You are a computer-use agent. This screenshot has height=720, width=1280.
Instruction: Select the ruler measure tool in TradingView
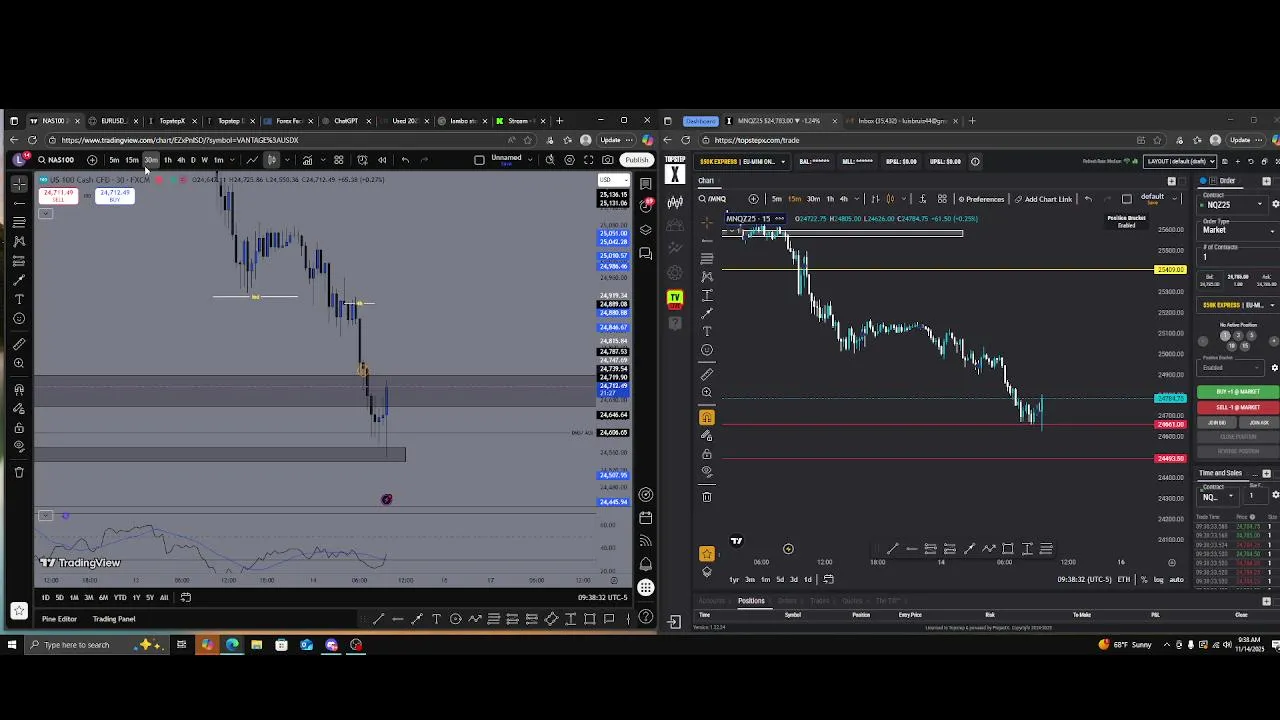pos(19,345)
